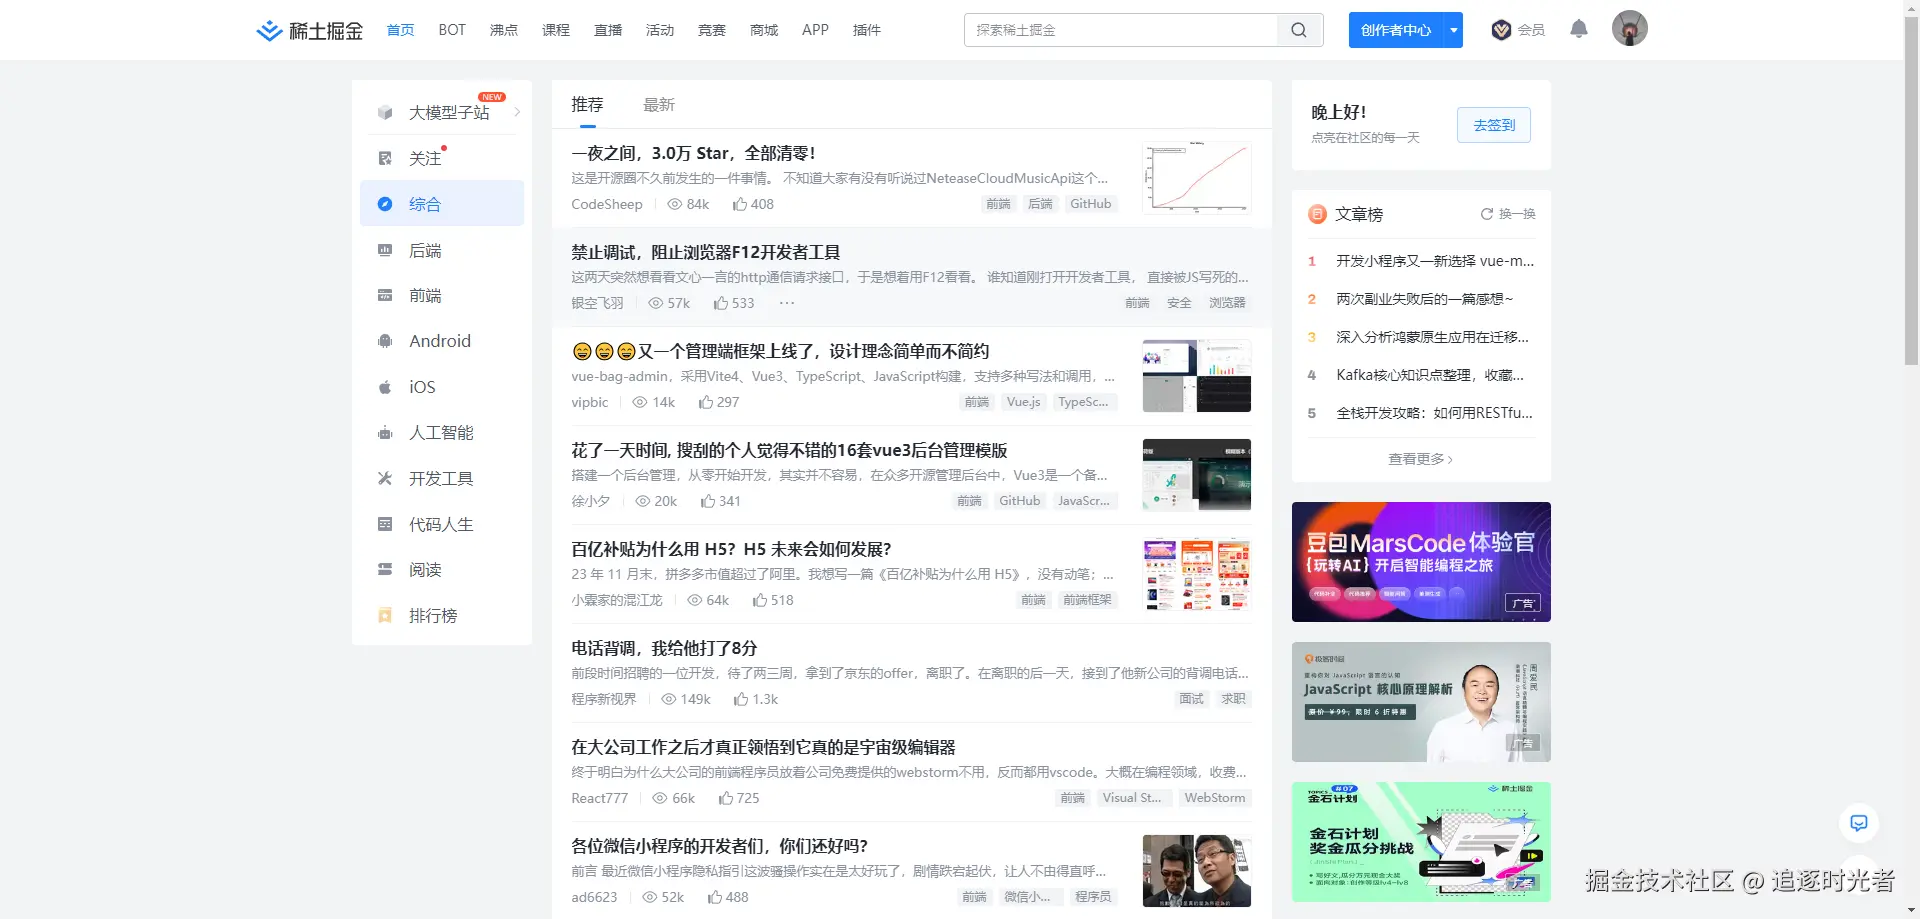Image resolution: width=1920 pixels, height=919 pixels.
Task: Expand the 创作者中心 dropdown arrow
Action: click(1454, 30)
